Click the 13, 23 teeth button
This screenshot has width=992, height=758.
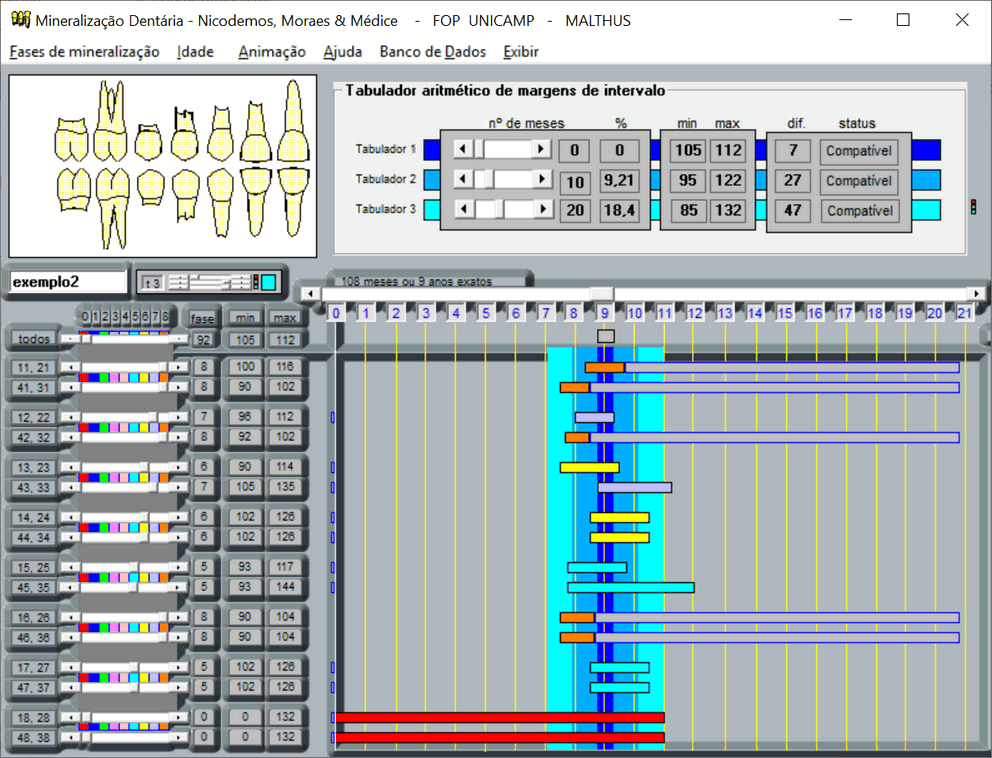click(34, 468)
